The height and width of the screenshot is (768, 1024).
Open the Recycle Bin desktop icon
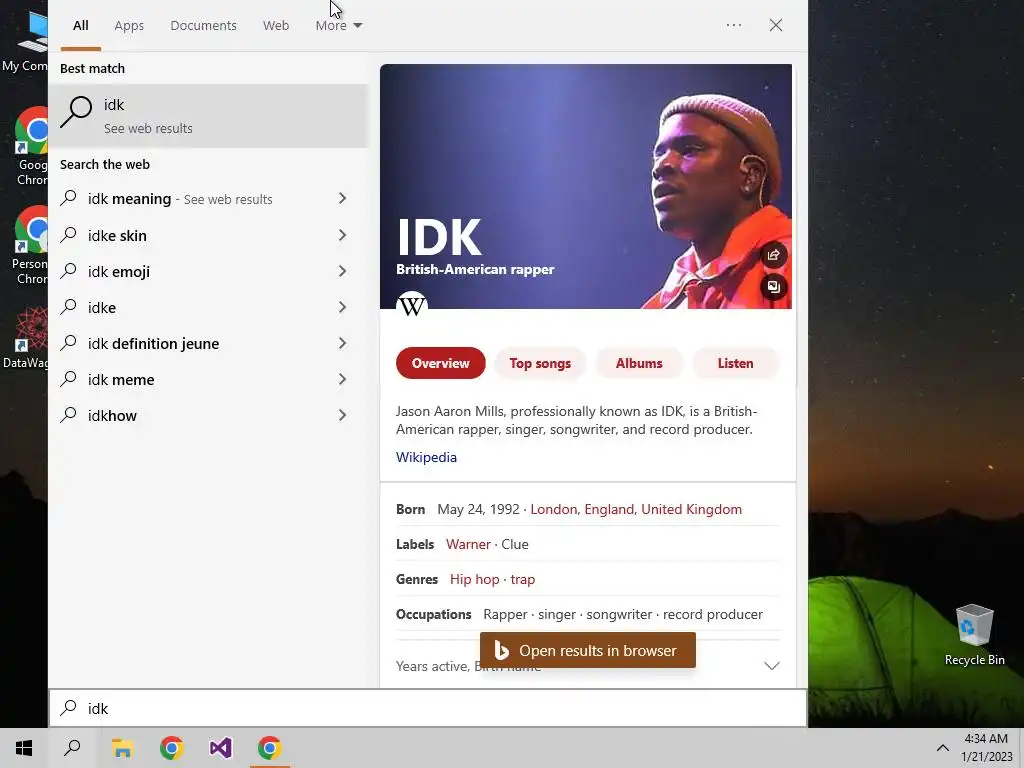coord(974,634)
